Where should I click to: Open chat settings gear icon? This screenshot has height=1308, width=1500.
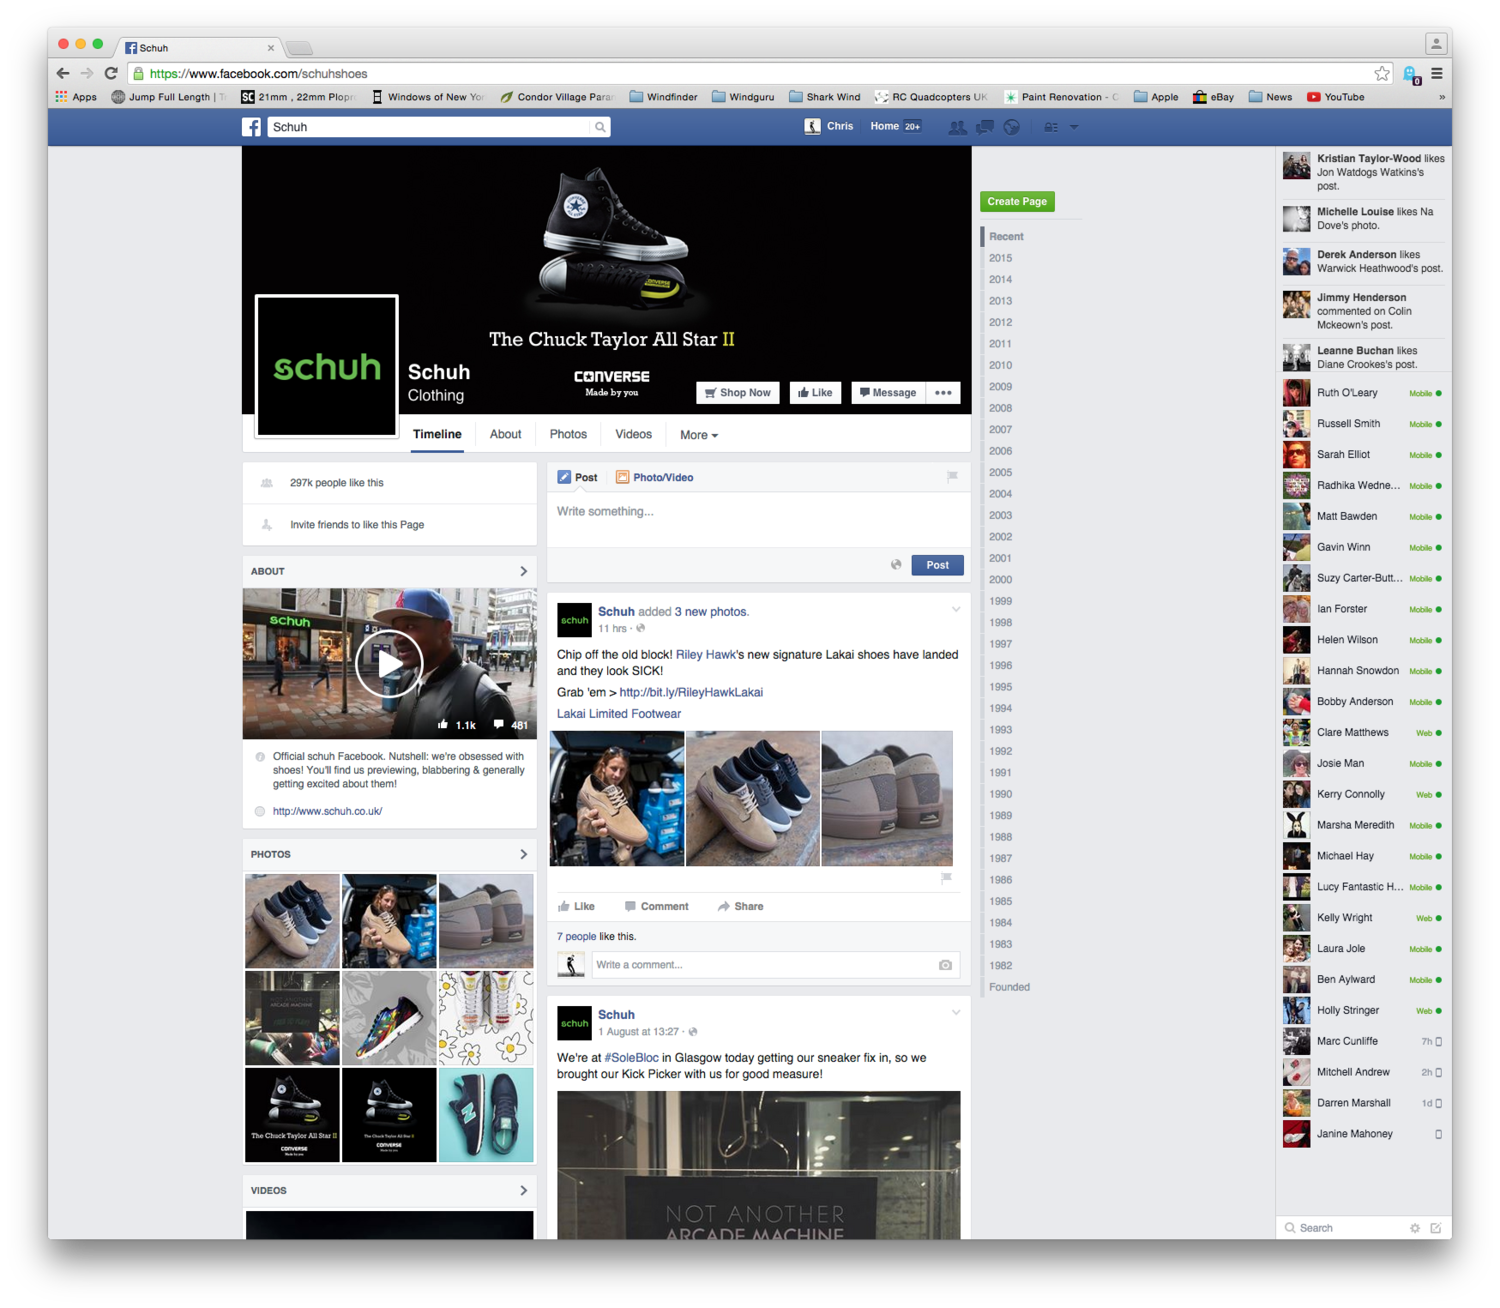(1415, 1228)
